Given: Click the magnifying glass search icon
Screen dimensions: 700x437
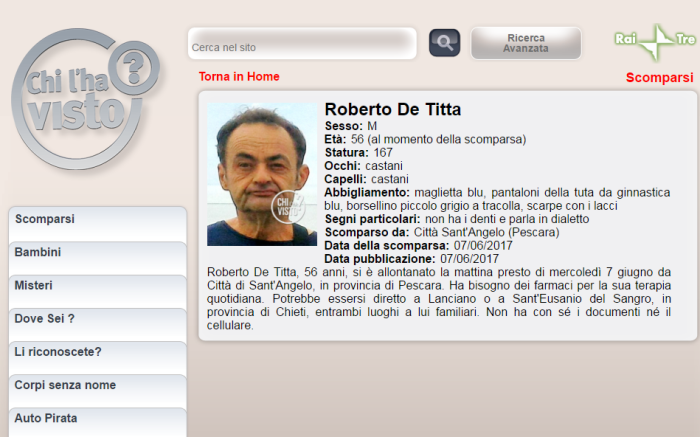Looking at the screenshot, I should (444, 43).
